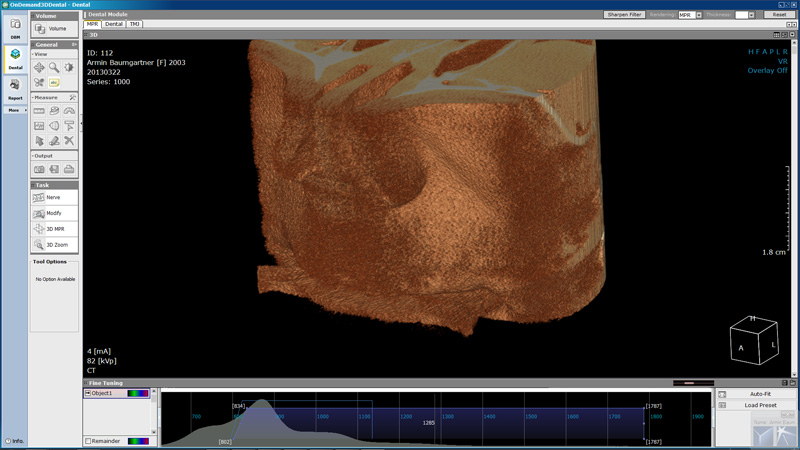This screenshot has height=450, width=800.
Task: Click the Sharpen Filter button
Action: pyautogui.click(x=625, y=15)
